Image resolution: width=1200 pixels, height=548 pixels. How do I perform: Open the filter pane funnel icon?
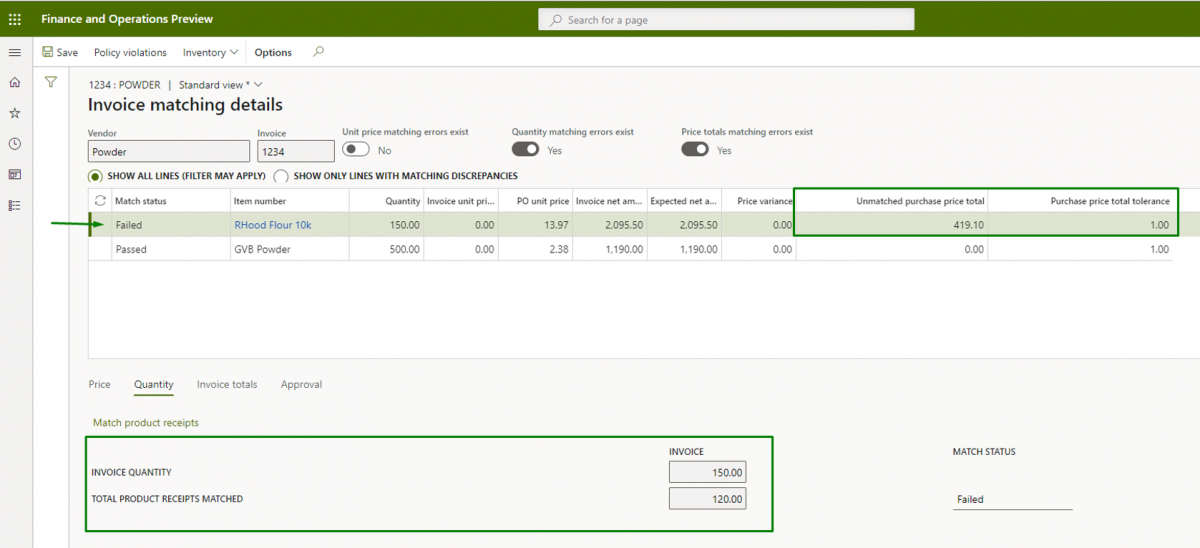coord(51,82)
